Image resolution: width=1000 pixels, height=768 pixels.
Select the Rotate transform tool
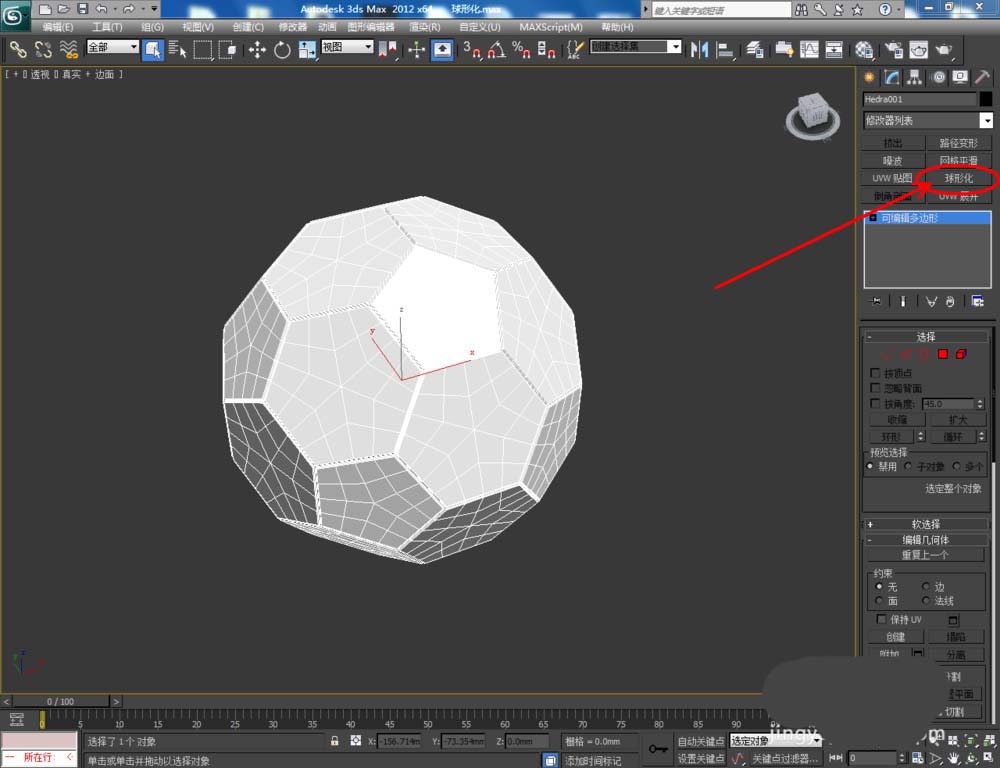282,49
